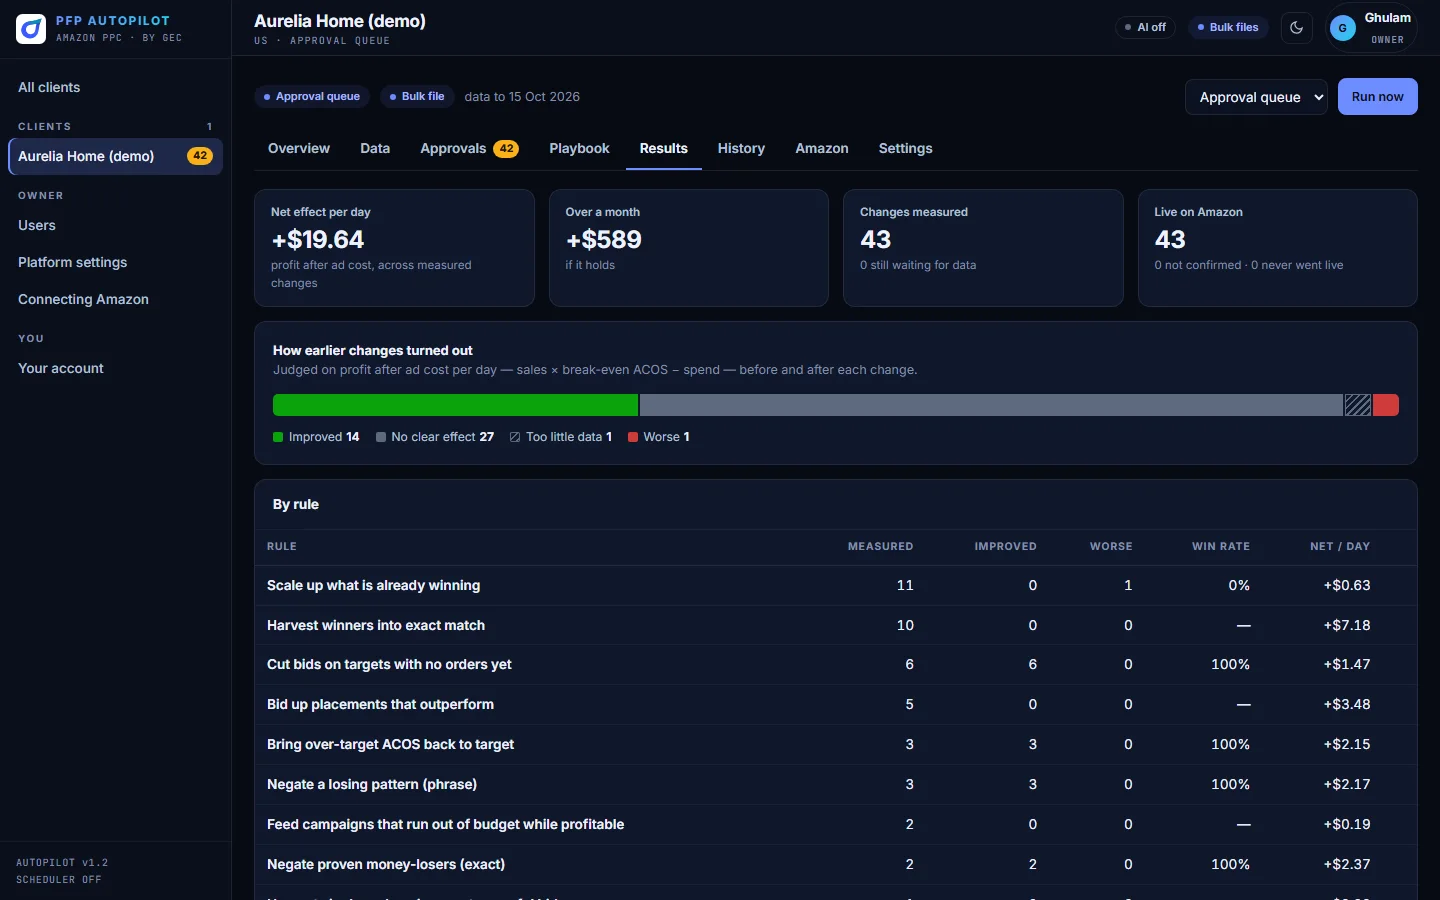Click Cut bids on targets with no orders

836,665
